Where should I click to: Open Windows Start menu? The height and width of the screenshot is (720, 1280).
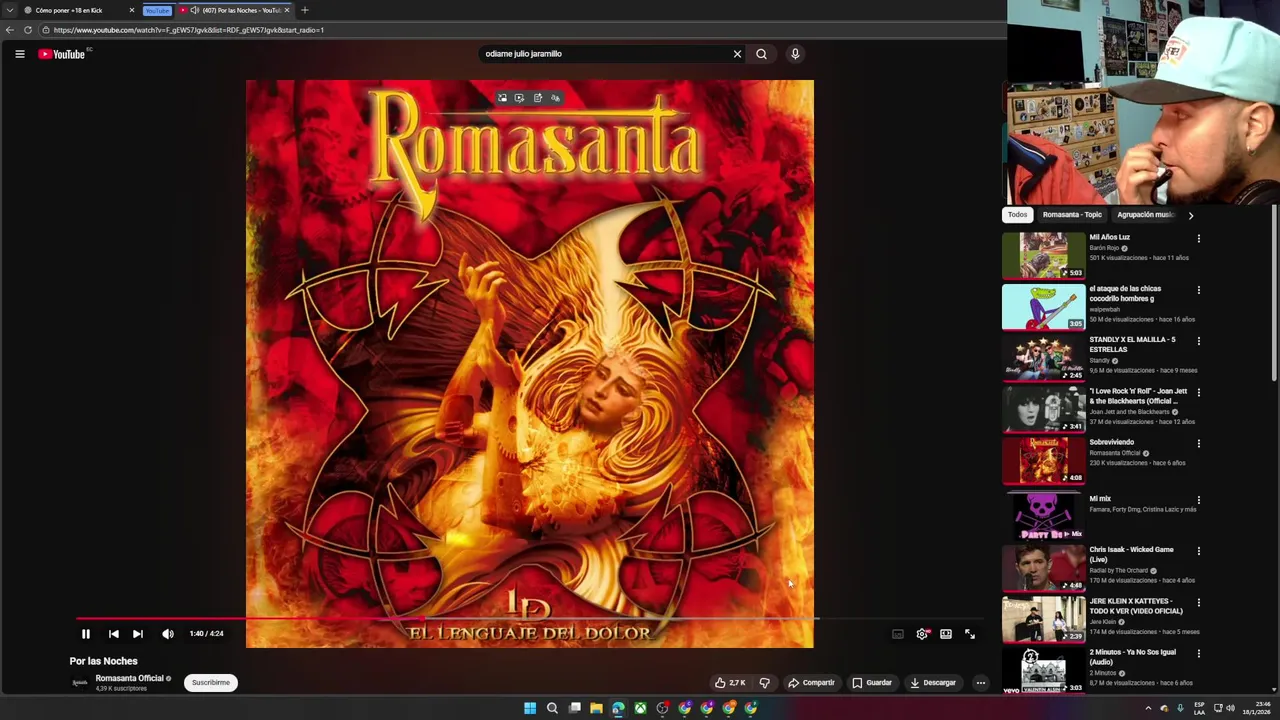click(x=530, y=708)
